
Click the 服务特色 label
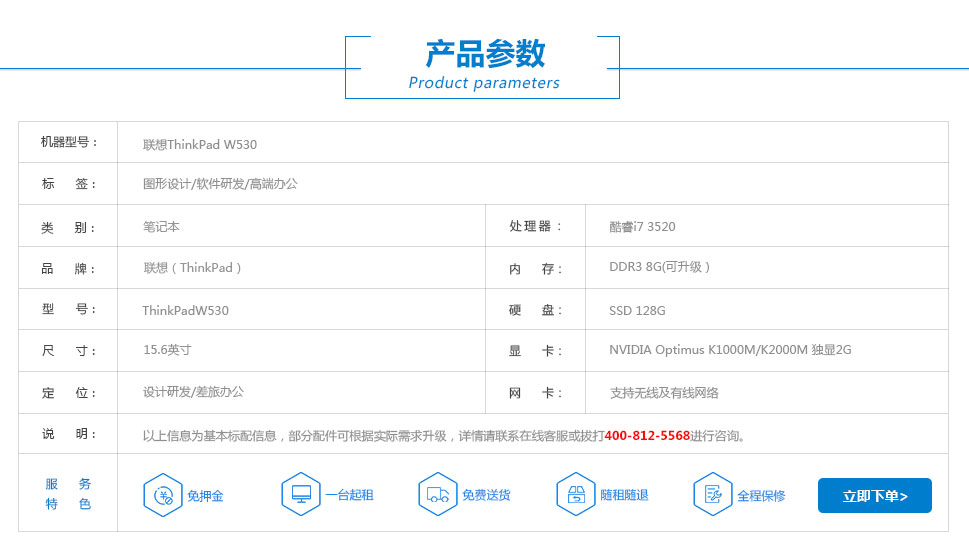tap(68, 493)
